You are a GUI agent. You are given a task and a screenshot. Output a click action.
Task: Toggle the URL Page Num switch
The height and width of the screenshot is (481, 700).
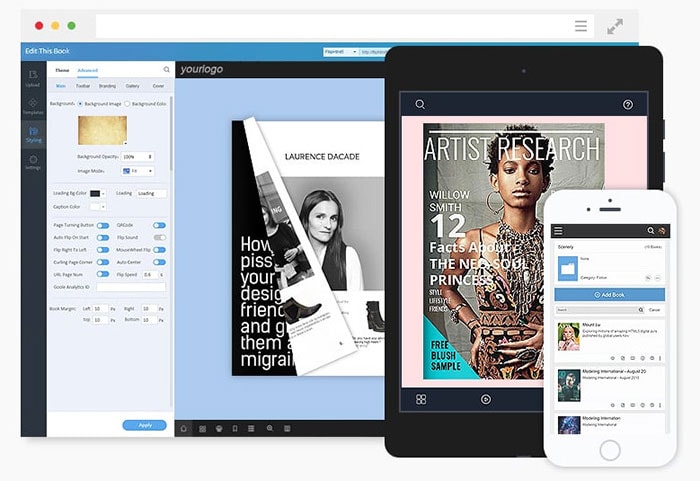coord(103,274)
